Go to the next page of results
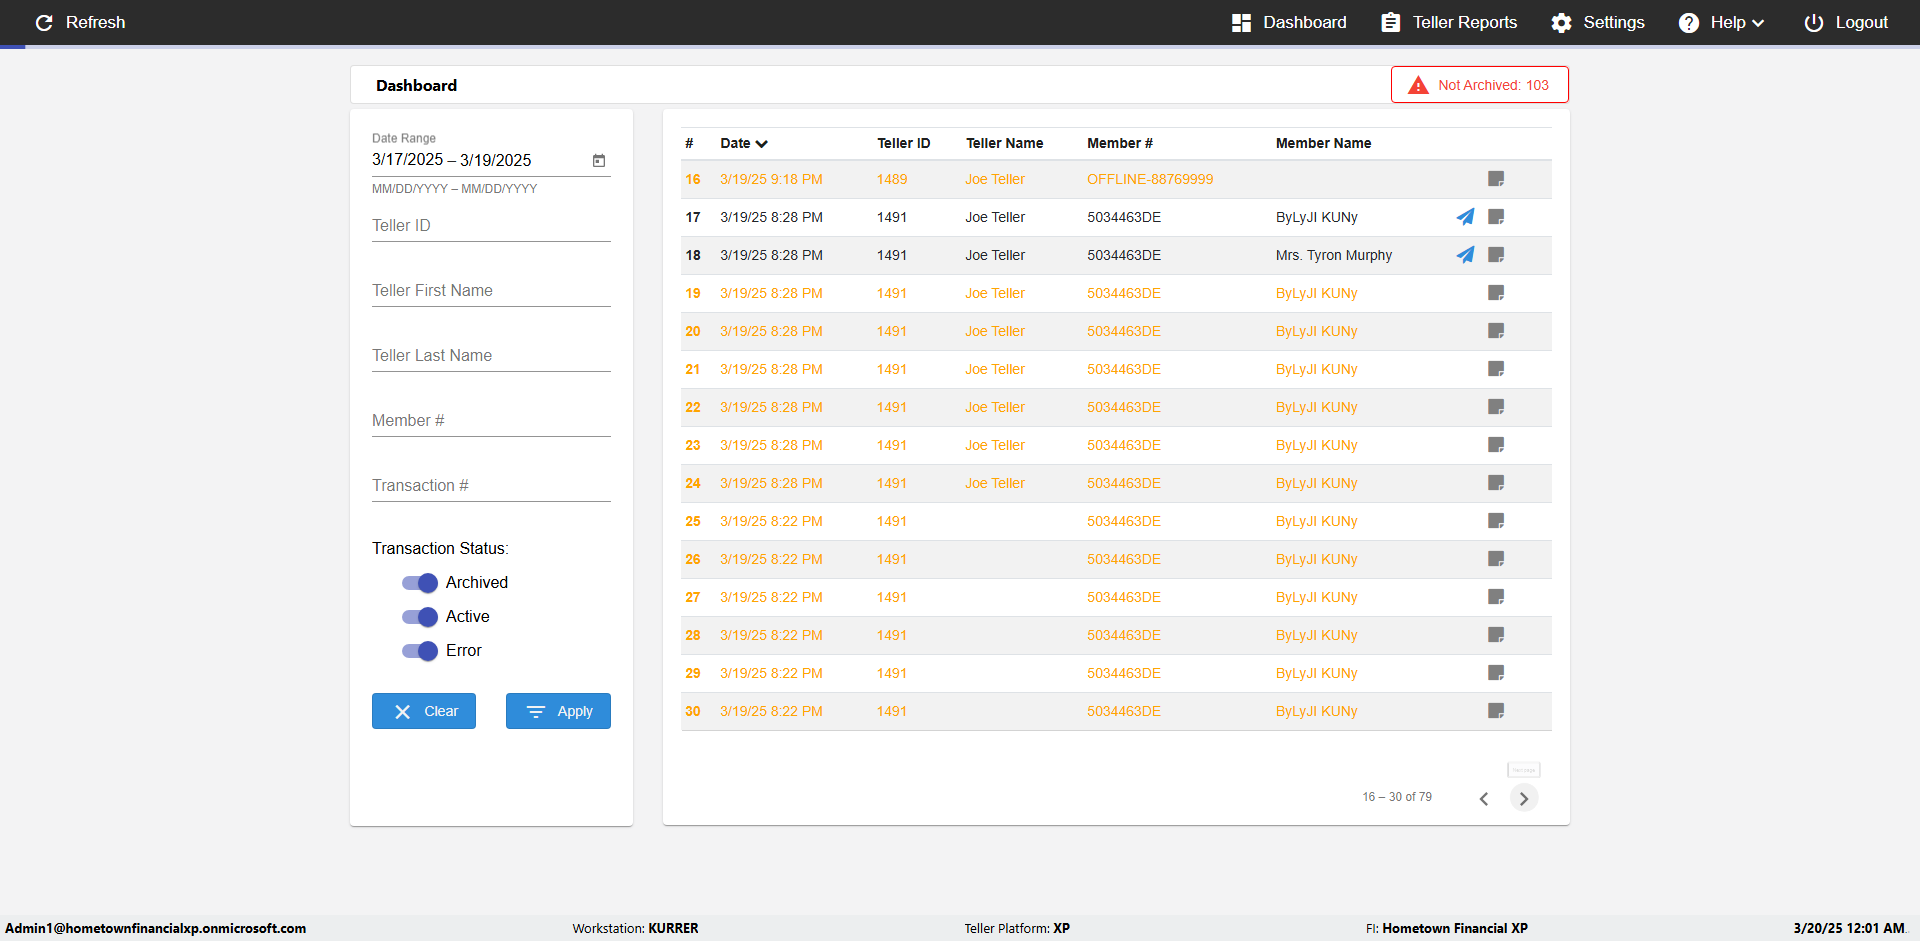 (1523, 798)
